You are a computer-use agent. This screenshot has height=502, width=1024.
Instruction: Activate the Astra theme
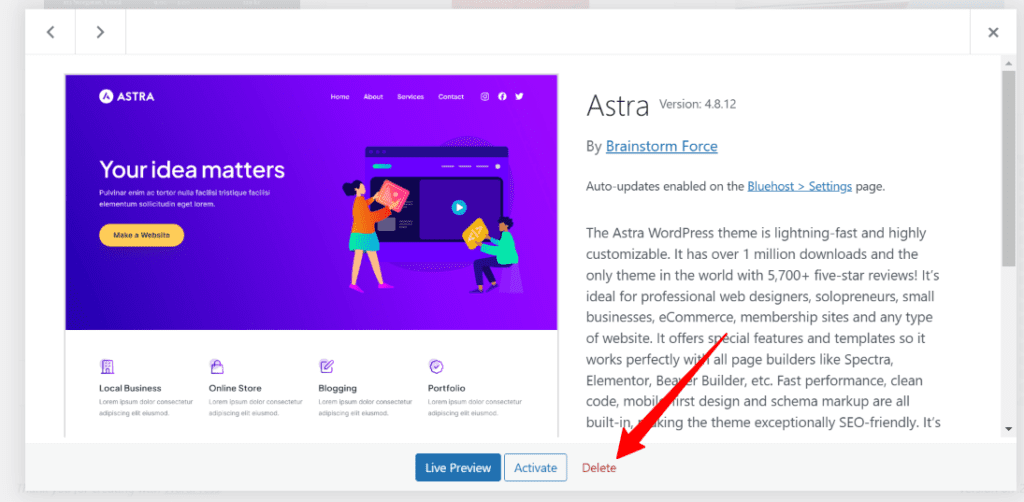tap(536, 467)
